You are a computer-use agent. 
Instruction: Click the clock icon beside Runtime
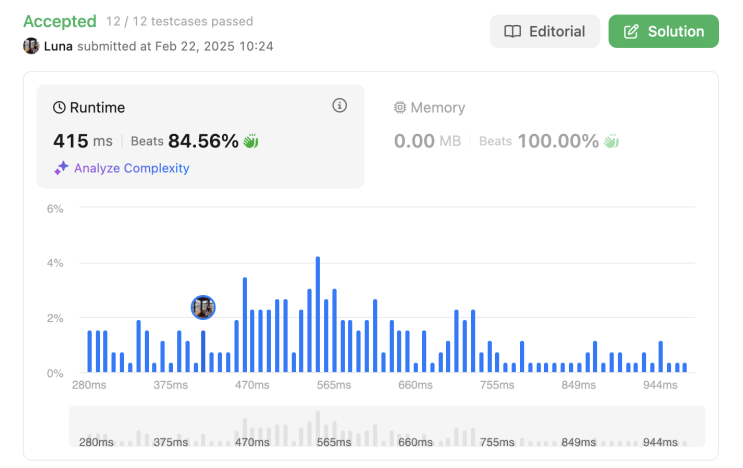pyautogui.click(x=59, y=107)
